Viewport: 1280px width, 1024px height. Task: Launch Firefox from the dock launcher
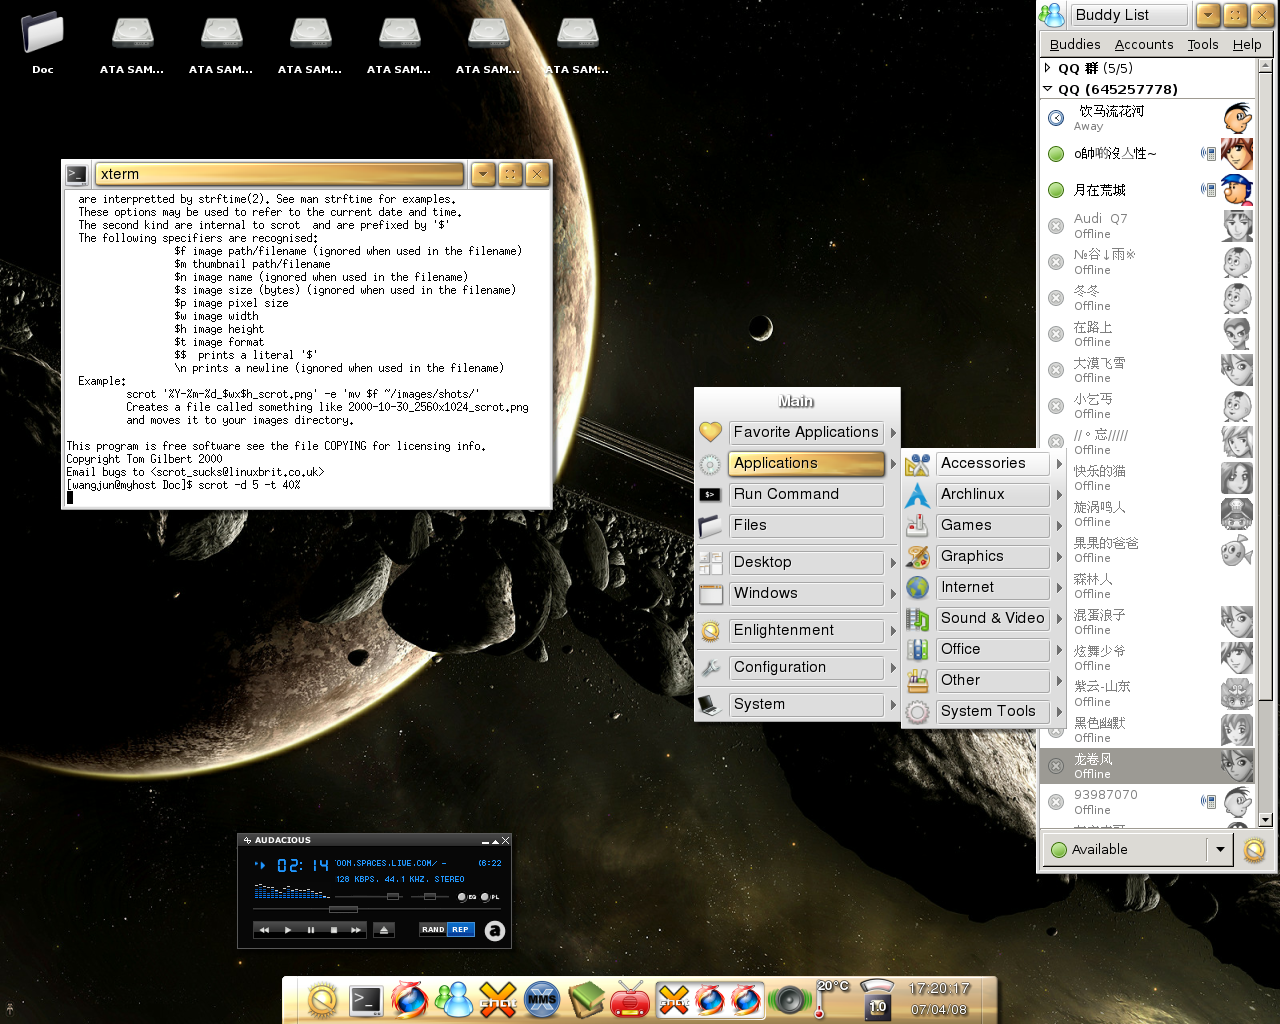tap(409, 999)
